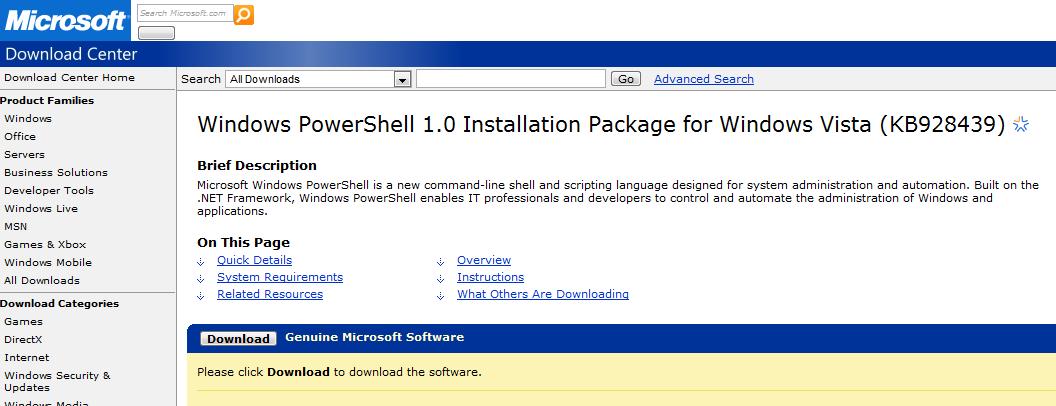Image resolution: width=1056 pixels, height=406 pixels.
Task: Open Developer Tools product family
Action: 49,190
